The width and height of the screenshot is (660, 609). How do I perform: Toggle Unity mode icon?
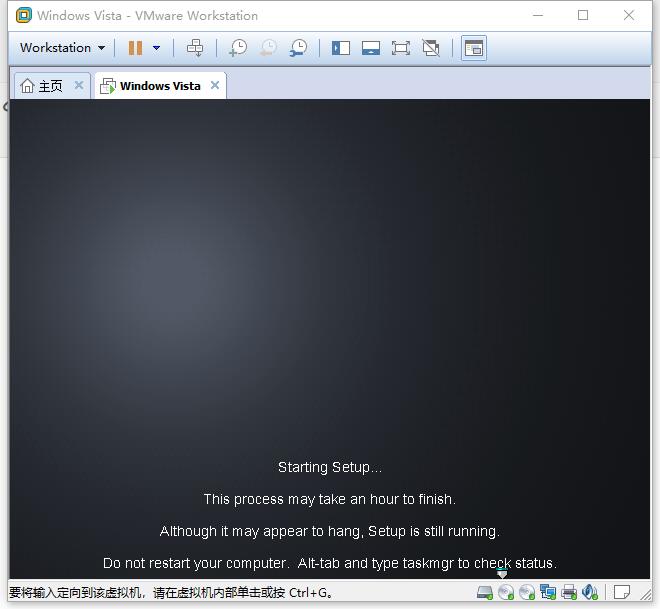click(431, 48)
